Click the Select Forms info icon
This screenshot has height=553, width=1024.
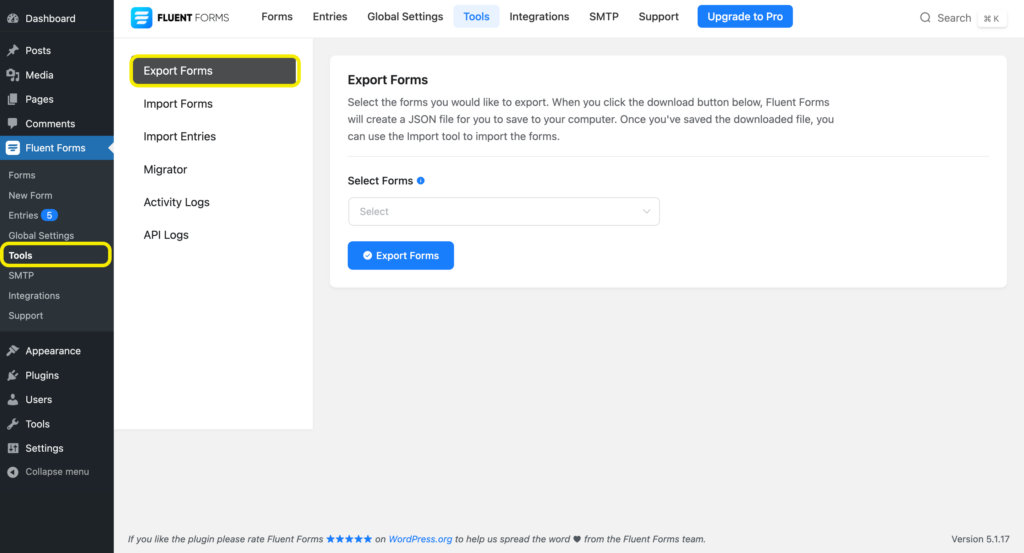[x=421, y=181]
